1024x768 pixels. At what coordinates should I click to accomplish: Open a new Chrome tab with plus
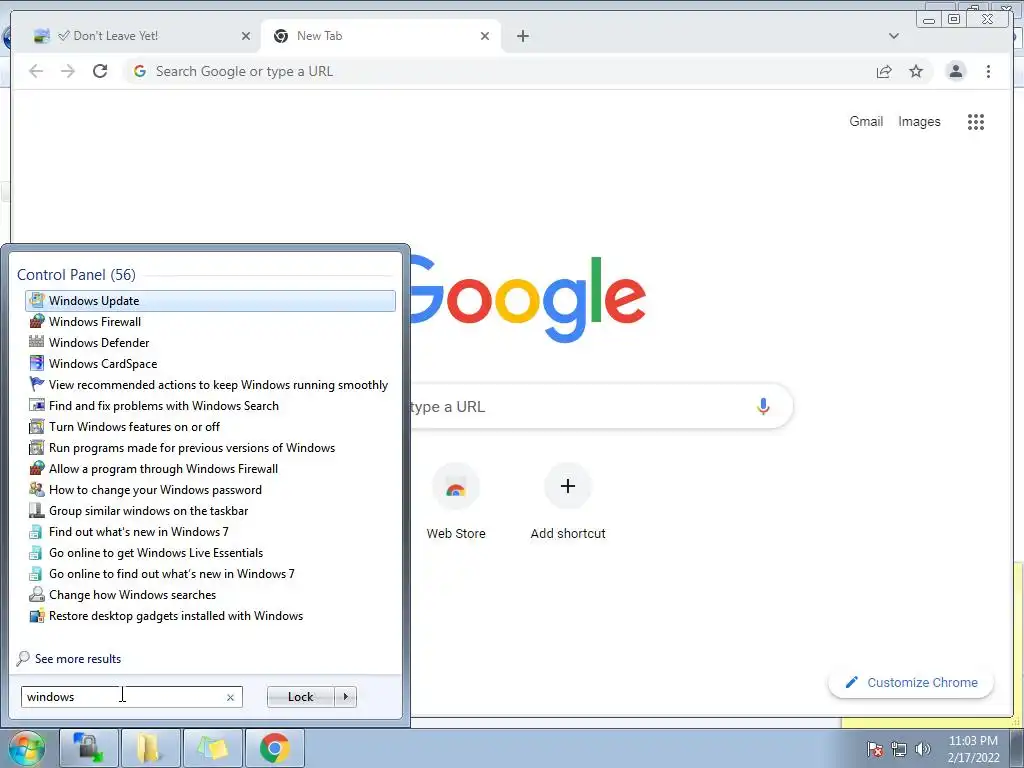[522, 36]
